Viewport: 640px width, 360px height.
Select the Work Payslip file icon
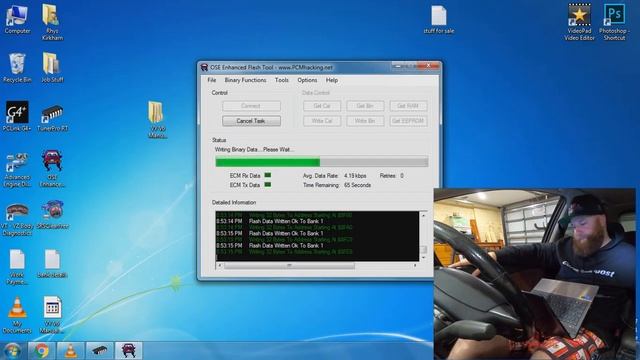[17, 267]
